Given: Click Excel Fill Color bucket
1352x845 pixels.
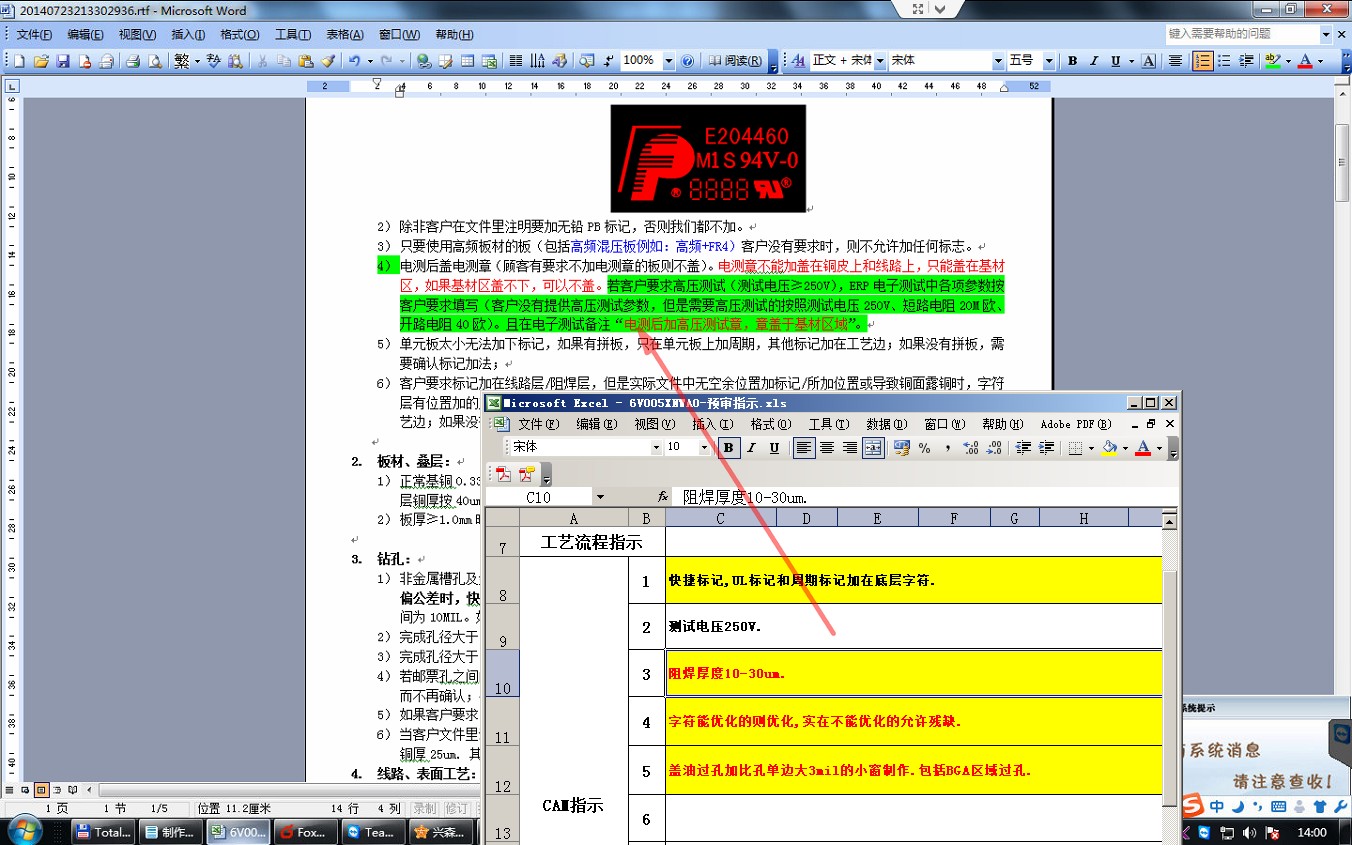Looking at the screenshot, I should point(1109,448).
